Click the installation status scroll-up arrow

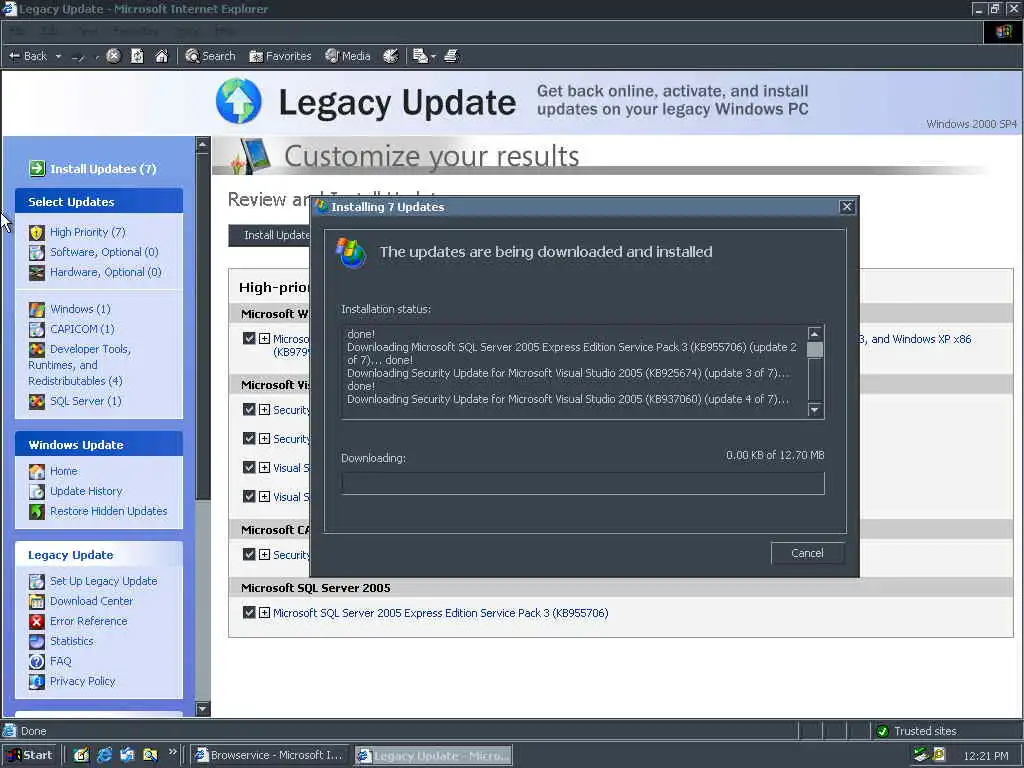coord(814,334)
